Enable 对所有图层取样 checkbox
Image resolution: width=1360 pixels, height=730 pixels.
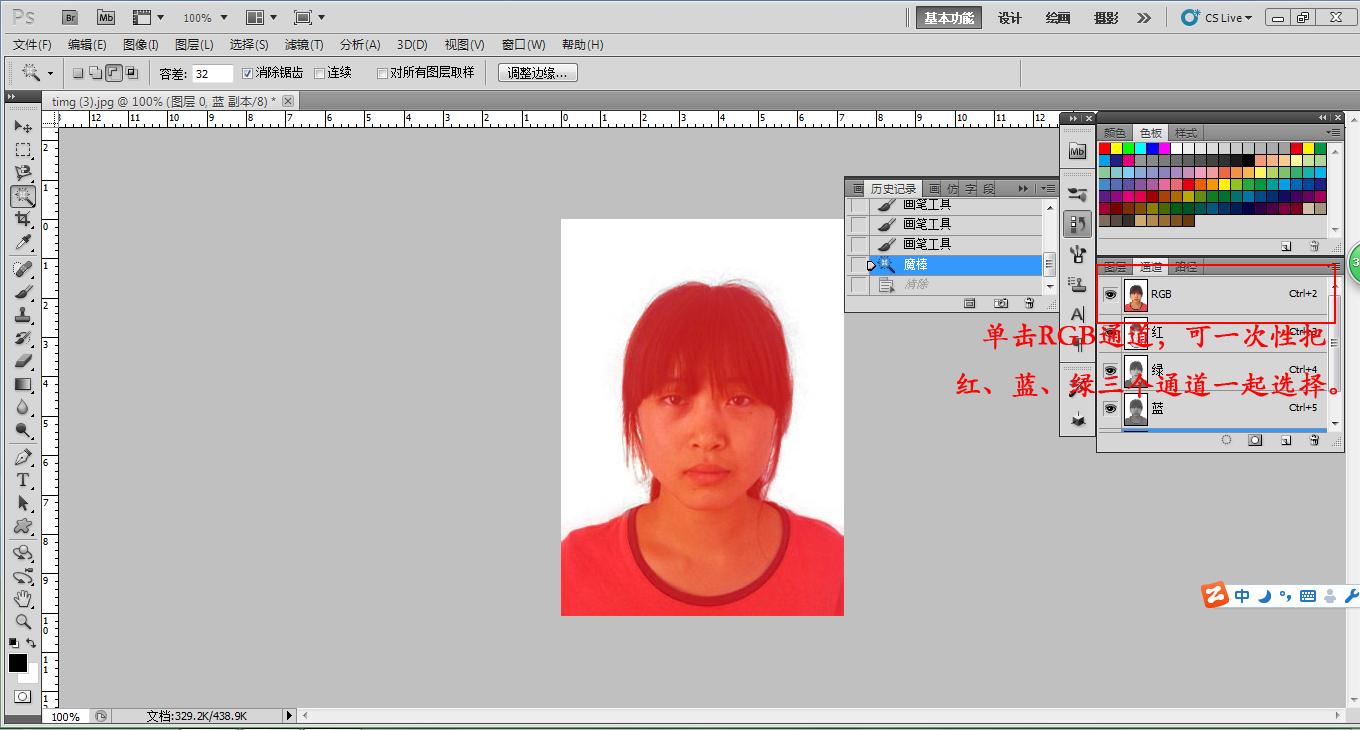382,73
